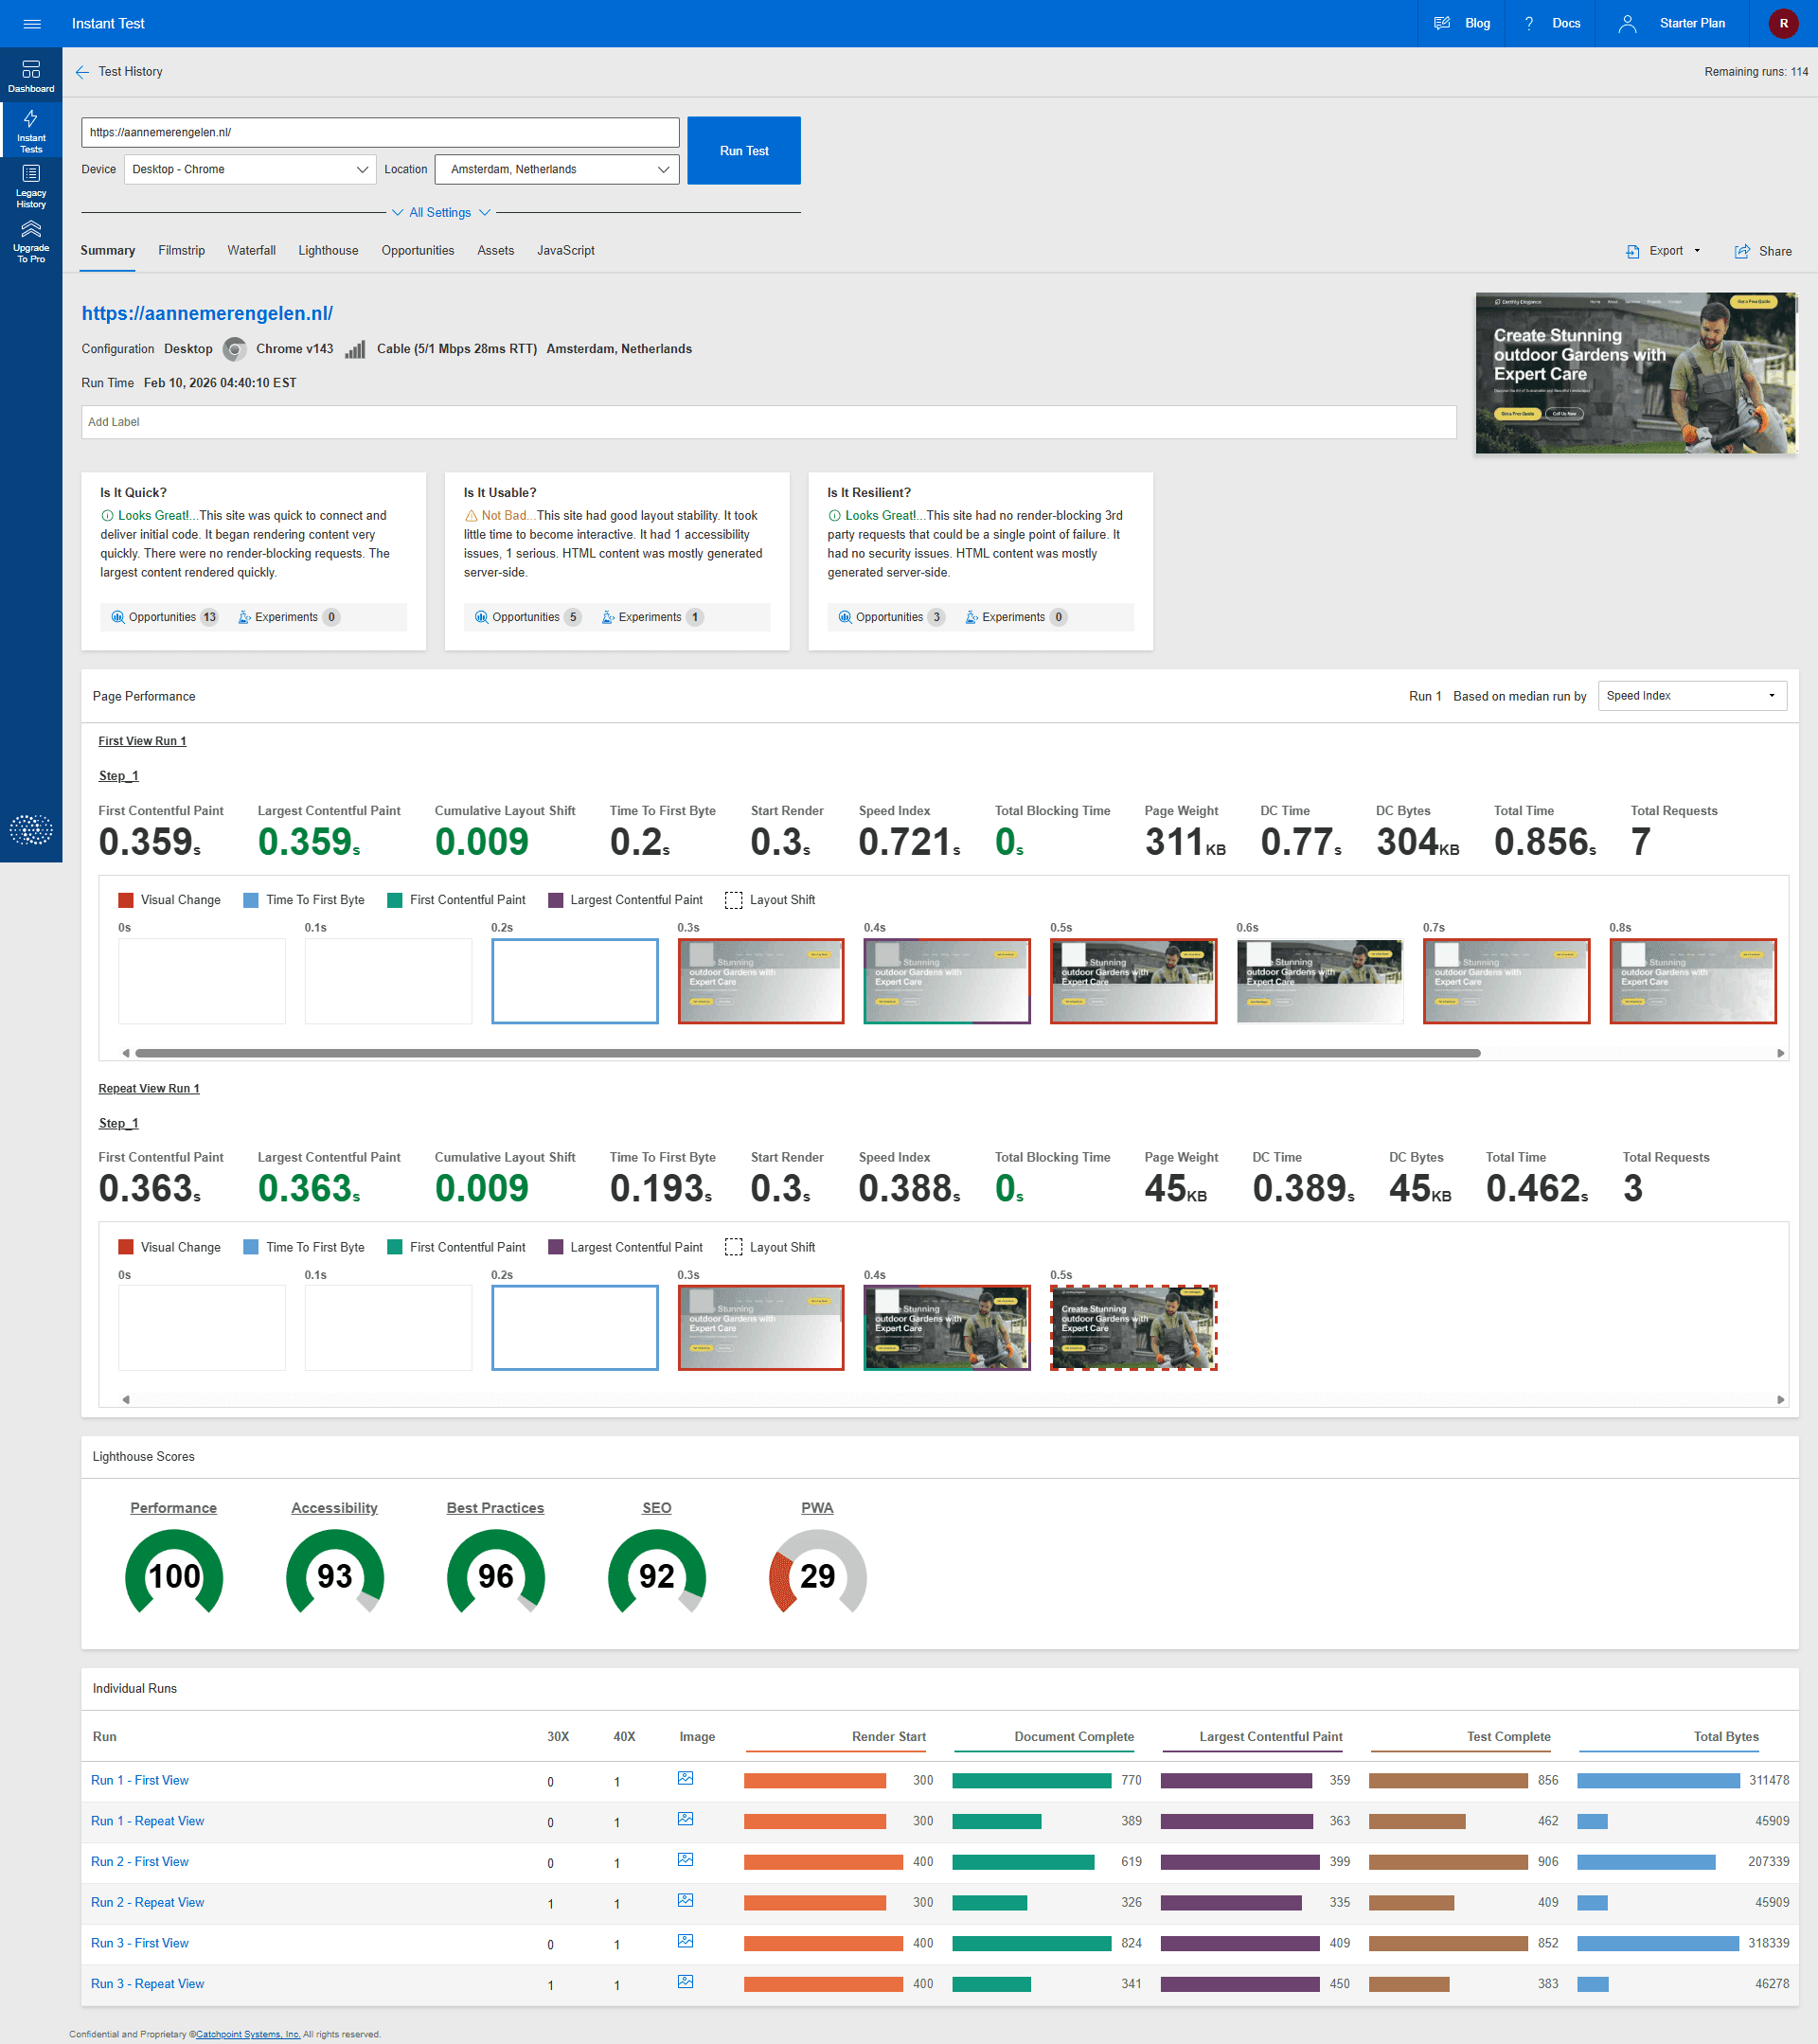Open the hamburger menu icon
This screenshot has width=1818, height=2044.
[32, 24]
